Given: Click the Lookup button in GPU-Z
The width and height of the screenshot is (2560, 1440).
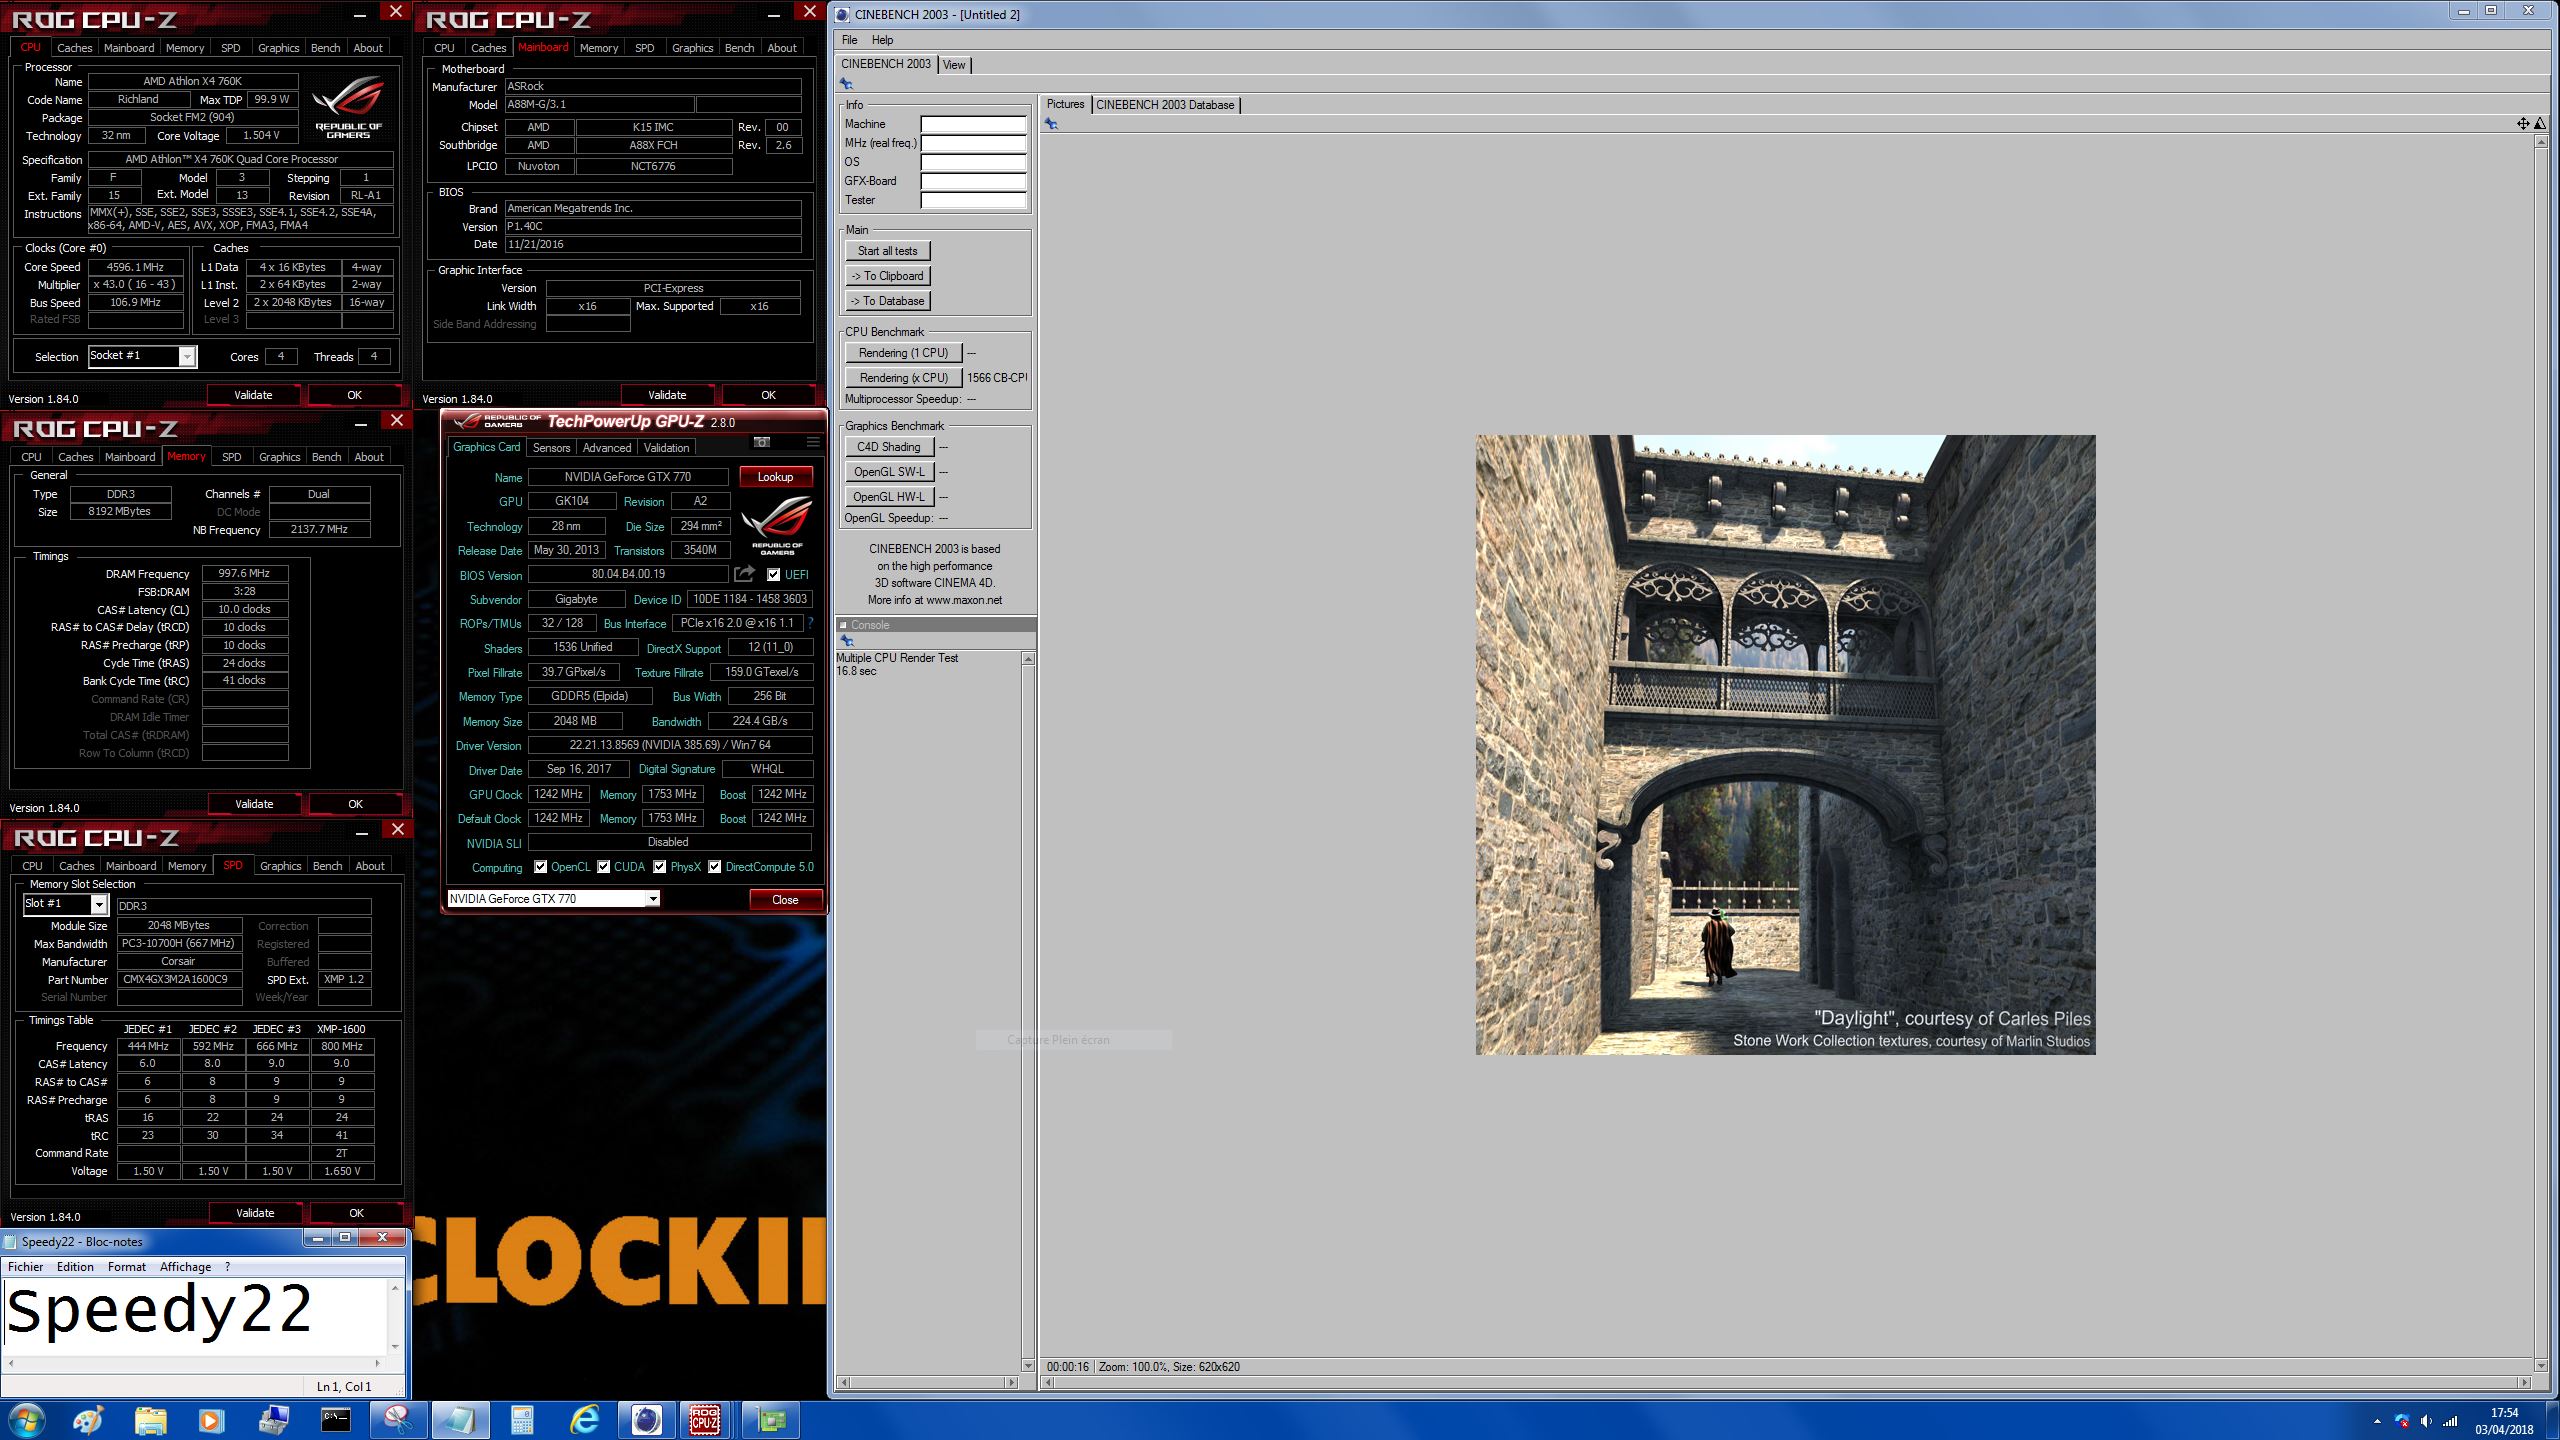Looking at the screenshot, I should pyautogui.click(x=775, y=477).
